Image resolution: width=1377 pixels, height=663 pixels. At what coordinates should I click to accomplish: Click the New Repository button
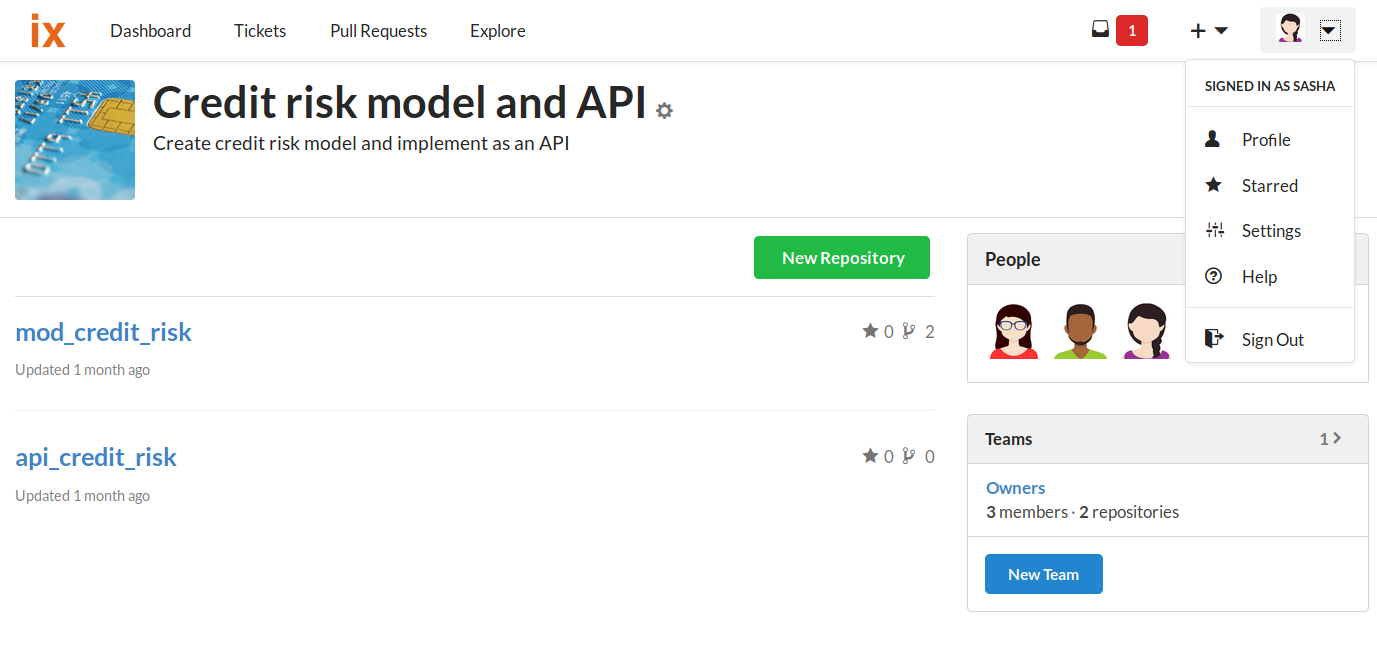coord(842,258)
